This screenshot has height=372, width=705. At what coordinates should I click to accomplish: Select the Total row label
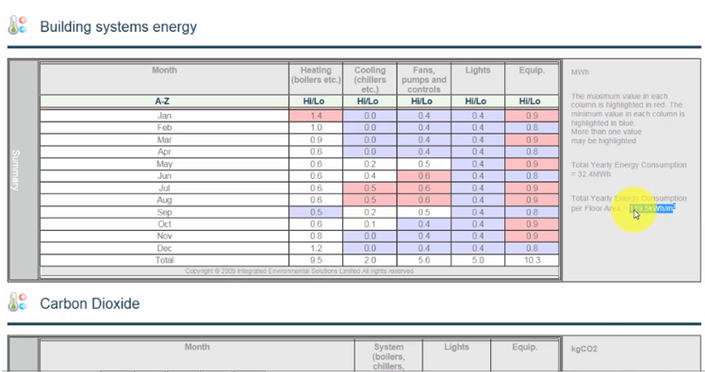click(164, 260)
